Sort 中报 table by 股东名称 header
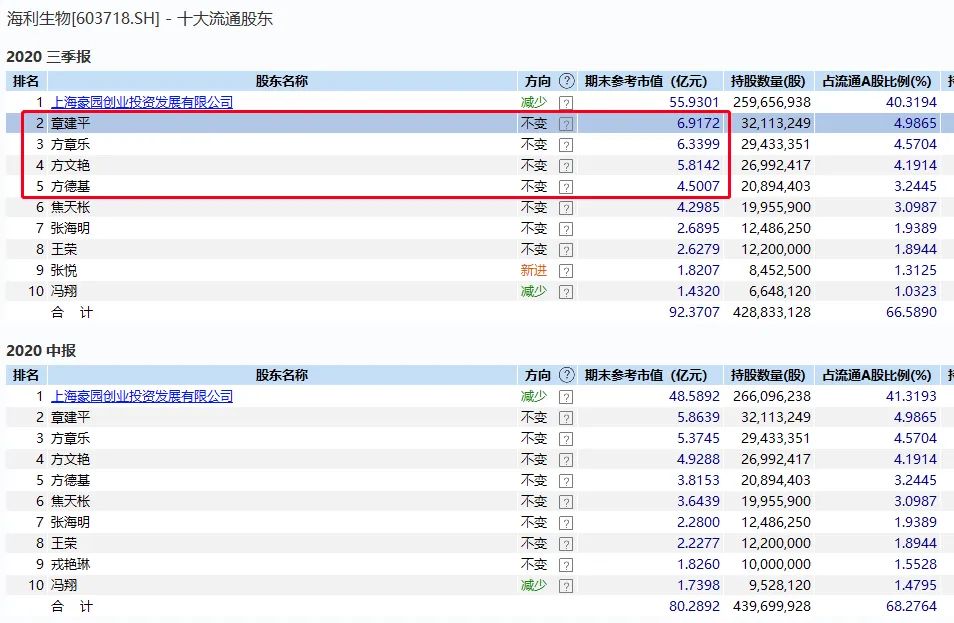Image resolution: width=954 pixels, height=623 pixels. point(282,375)
